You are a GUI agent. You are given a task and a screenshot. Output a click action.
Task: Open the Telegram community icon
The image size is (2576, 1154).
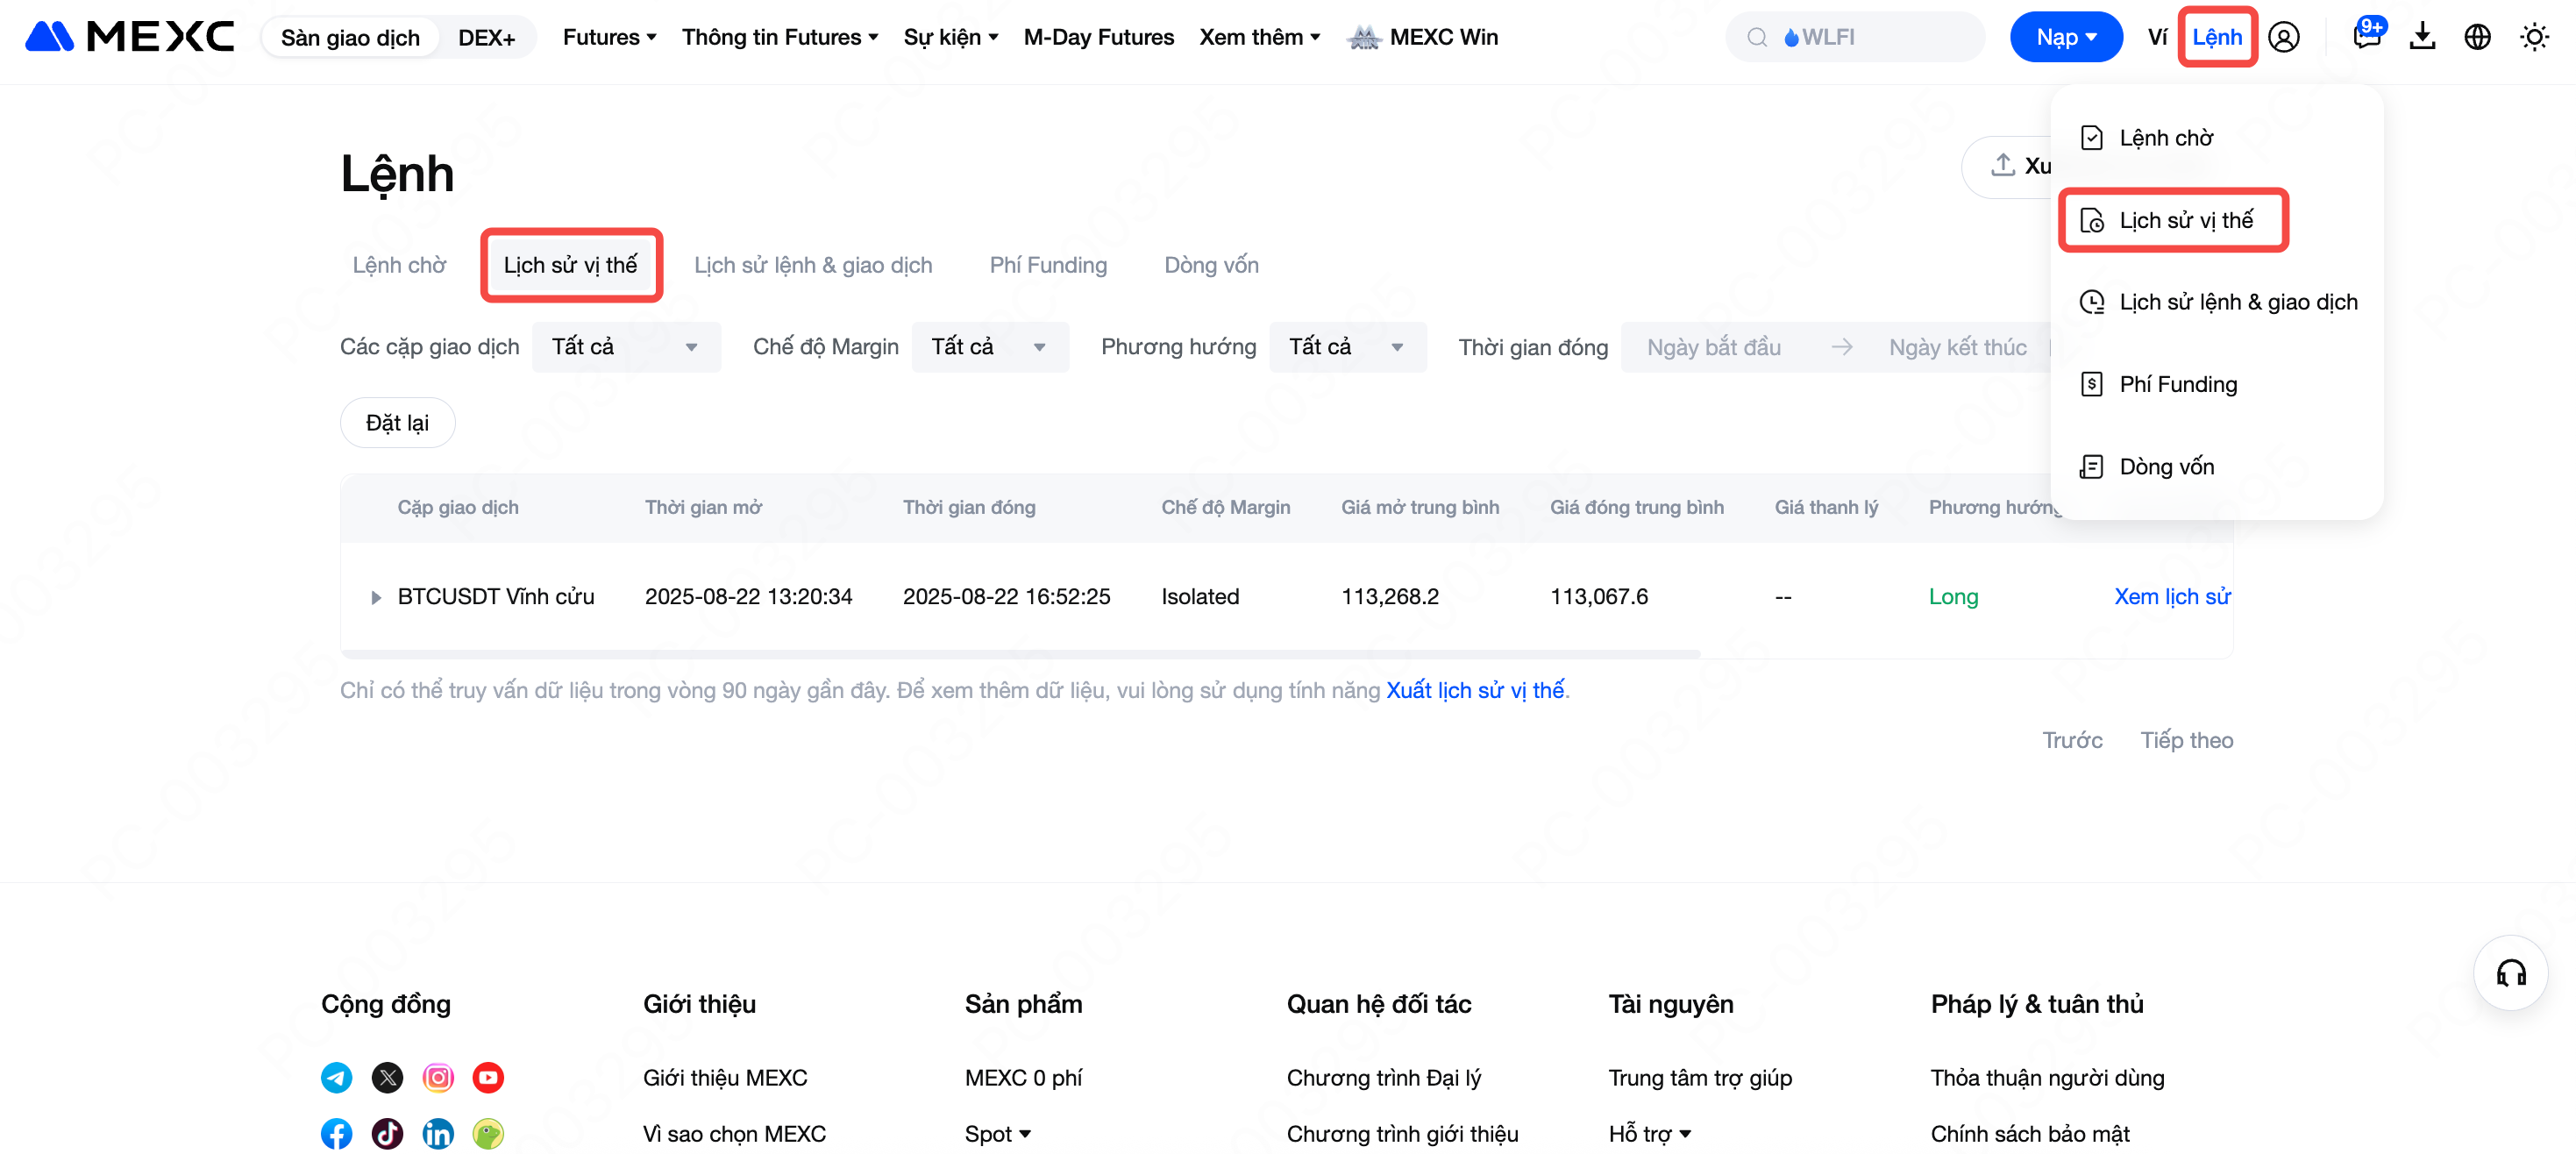pos(336,1077)
